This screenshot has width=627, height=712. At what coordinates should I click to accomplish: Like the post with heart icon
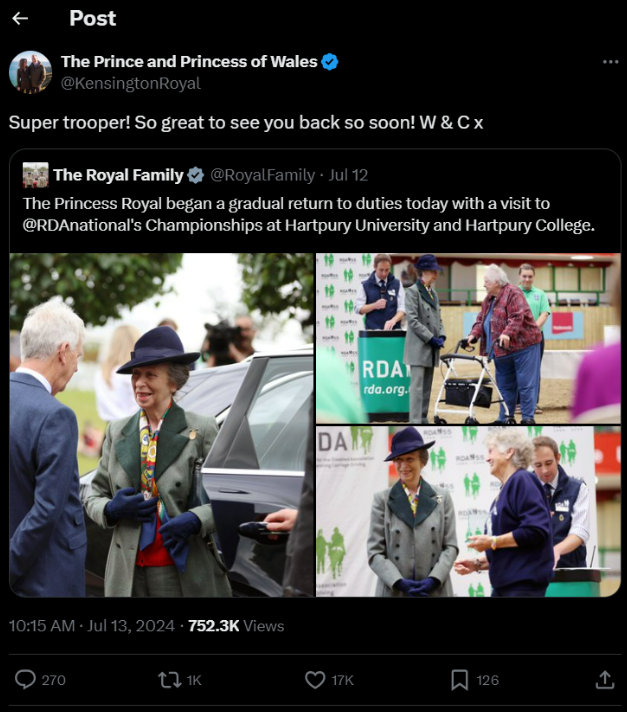coord(315,680)
